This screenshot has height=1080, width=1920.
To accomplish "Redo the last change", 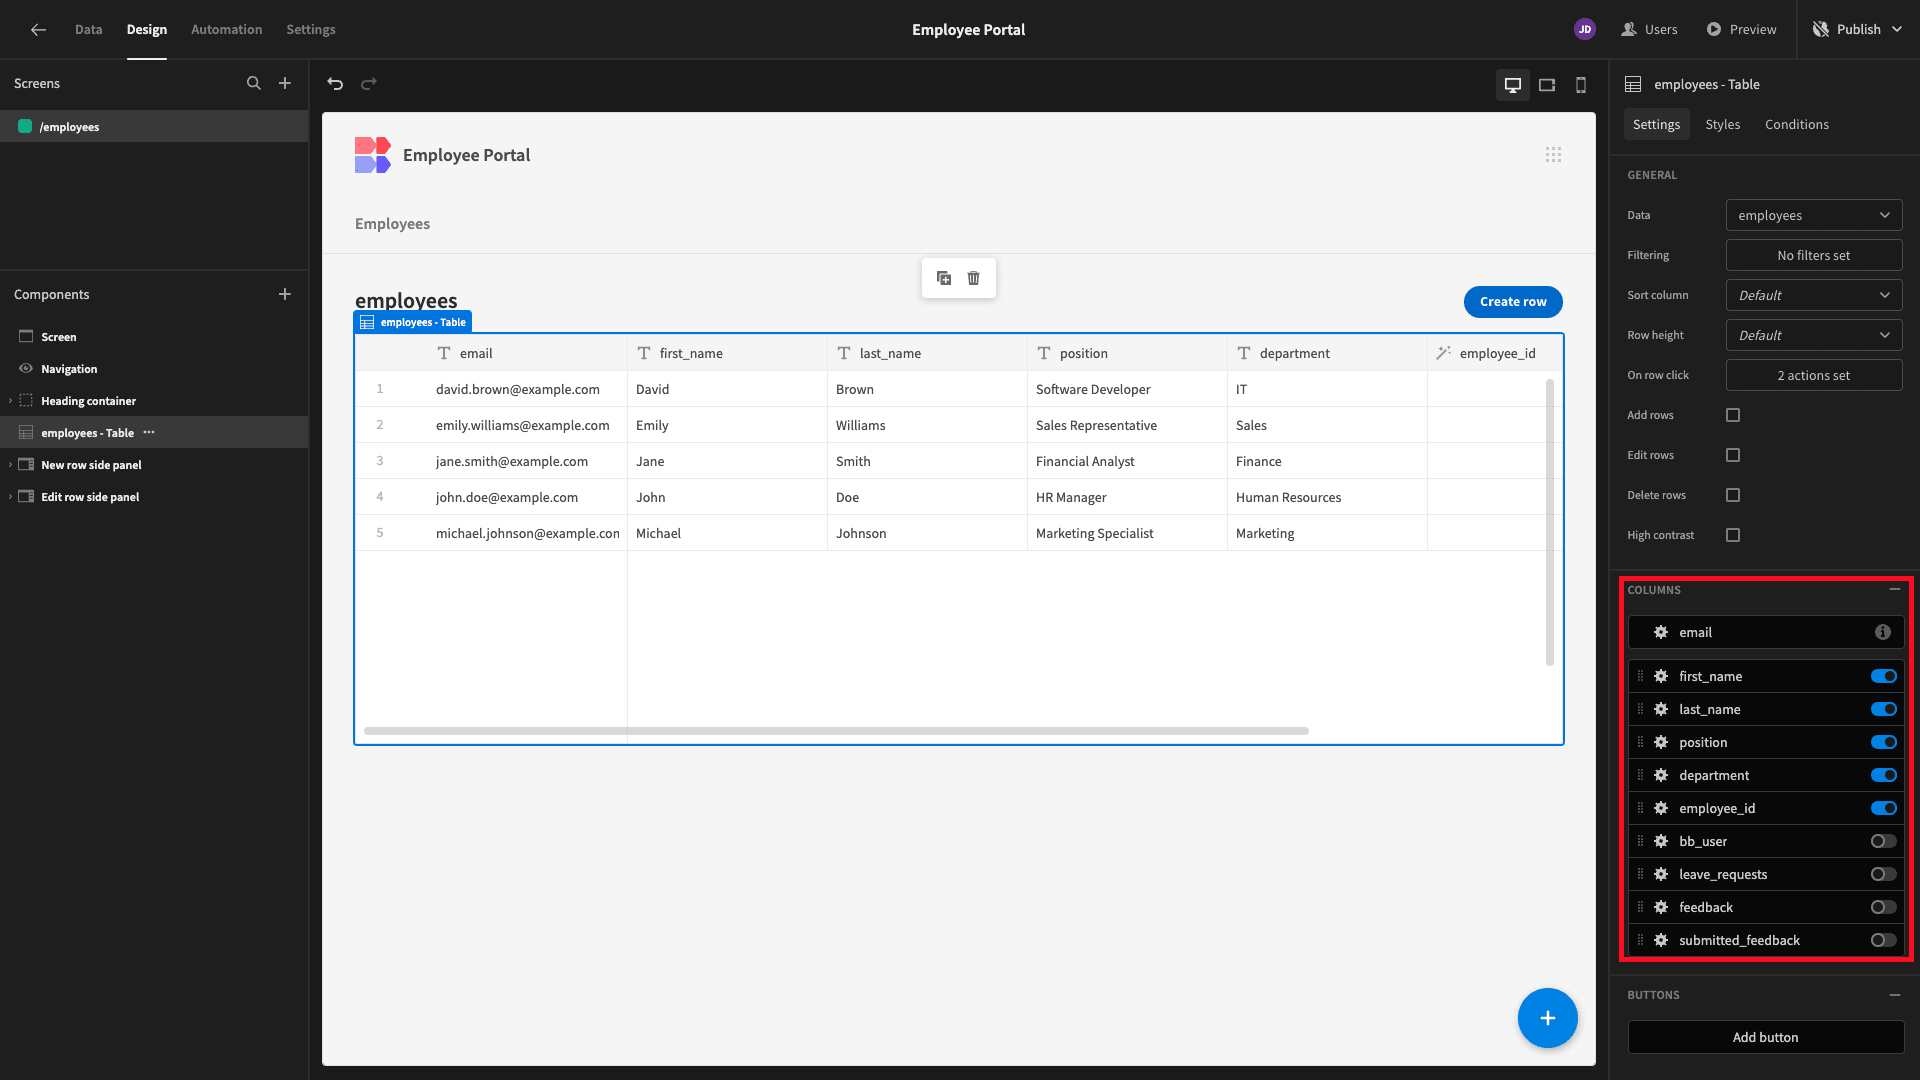I will [369, 84].
